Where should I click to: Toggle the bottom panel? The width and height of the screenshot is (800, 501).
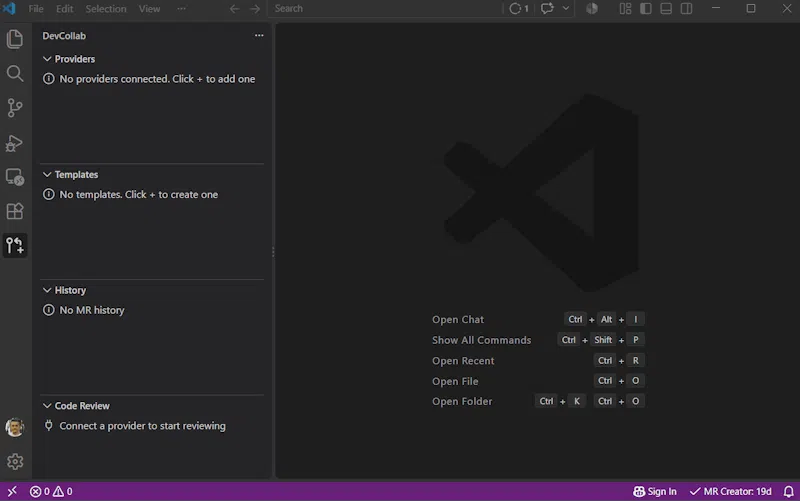click(666, 9)
